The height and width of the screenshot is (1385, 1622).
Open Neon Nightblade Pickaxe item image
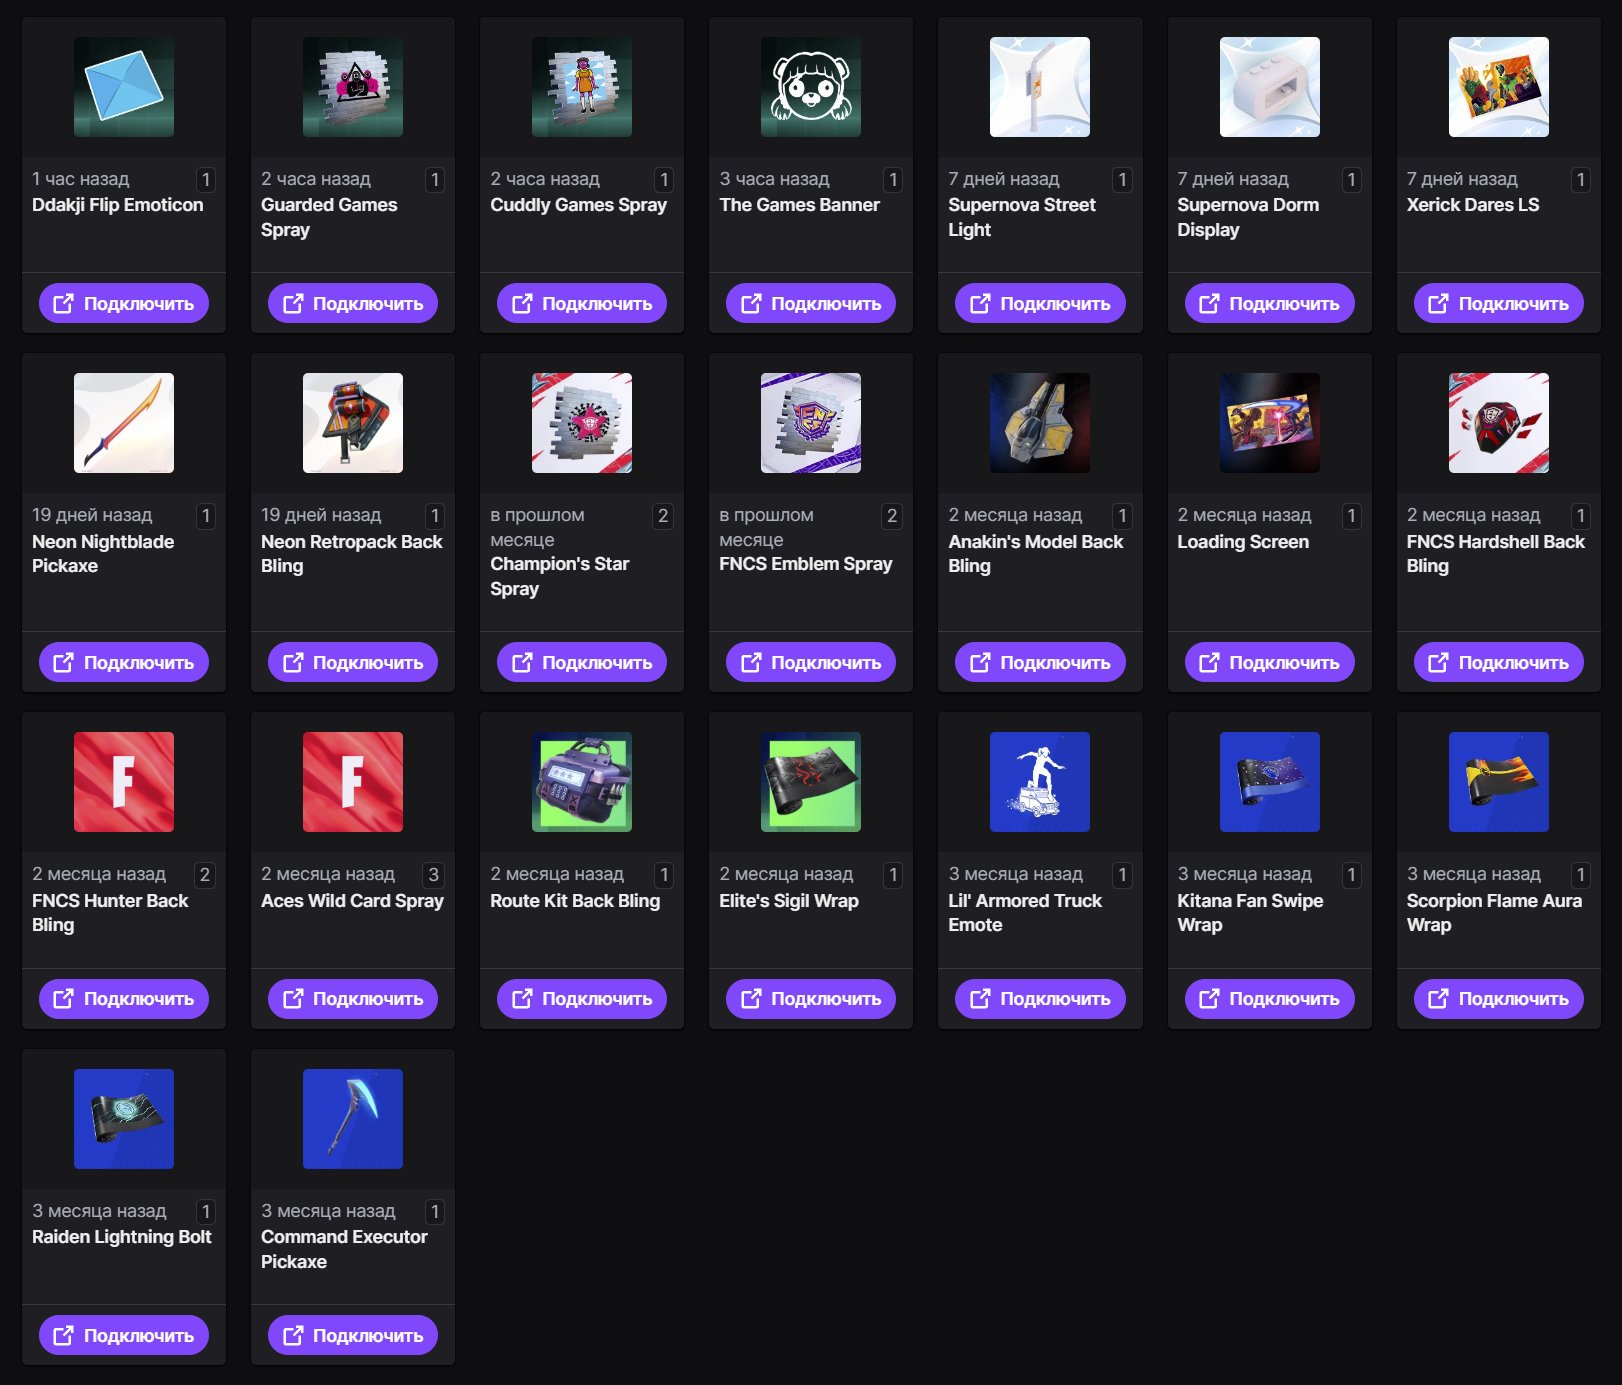124,423
